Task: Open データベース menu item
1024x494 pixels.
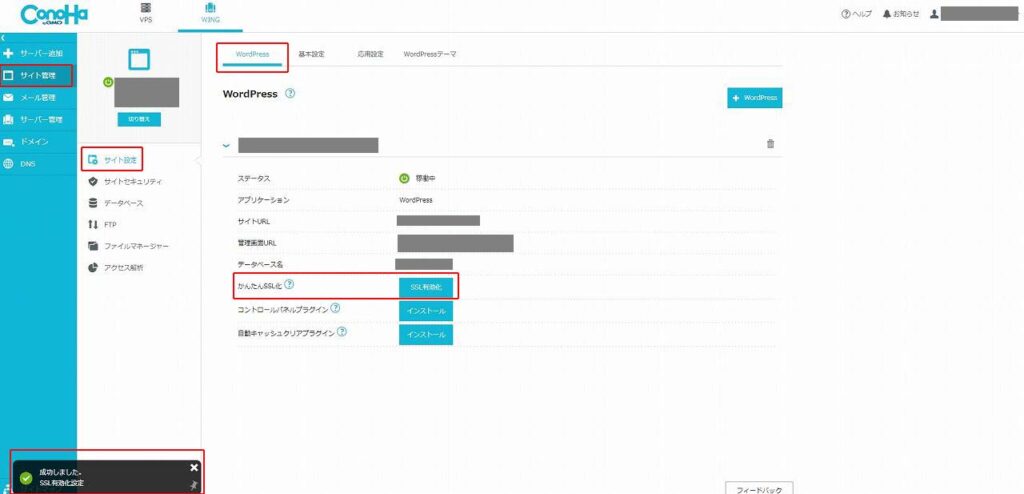Action: pos(116,203)
